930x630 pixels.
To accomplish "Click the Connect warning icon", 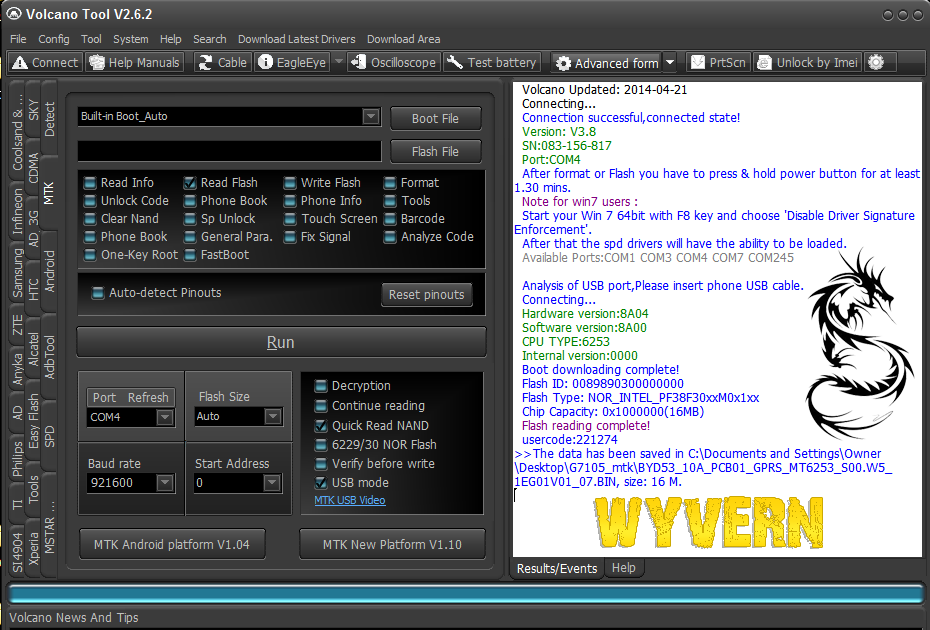I will (20, 63).
